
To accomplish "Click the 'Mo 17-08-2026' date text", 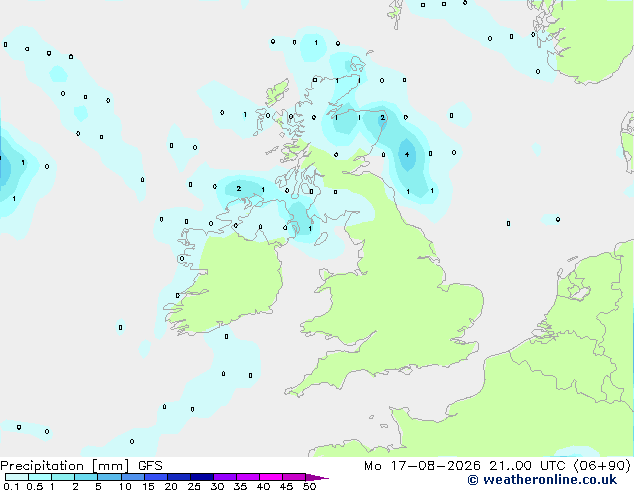I will (422, 466).
